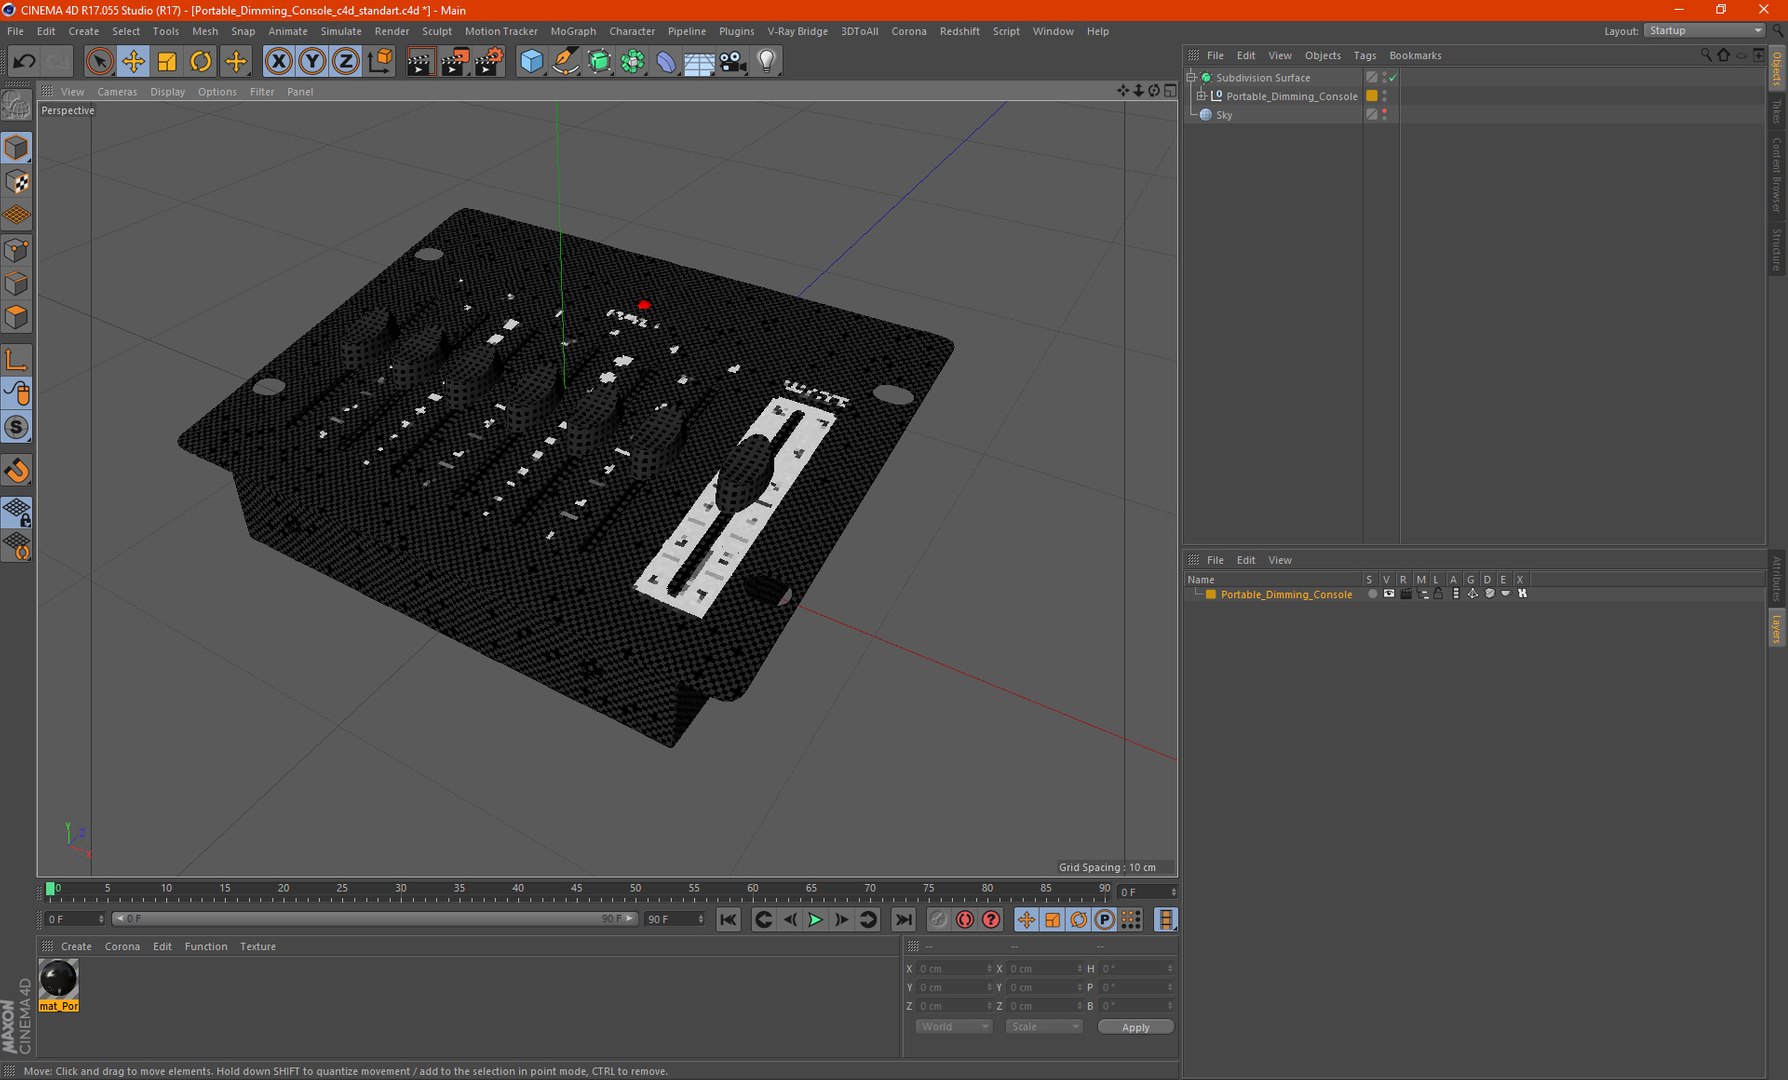Image resolution: width=1788 pixels, height=1080 pixels.
Task: Toggle visibility dots for Sky object
Action: pos(1385,115)
